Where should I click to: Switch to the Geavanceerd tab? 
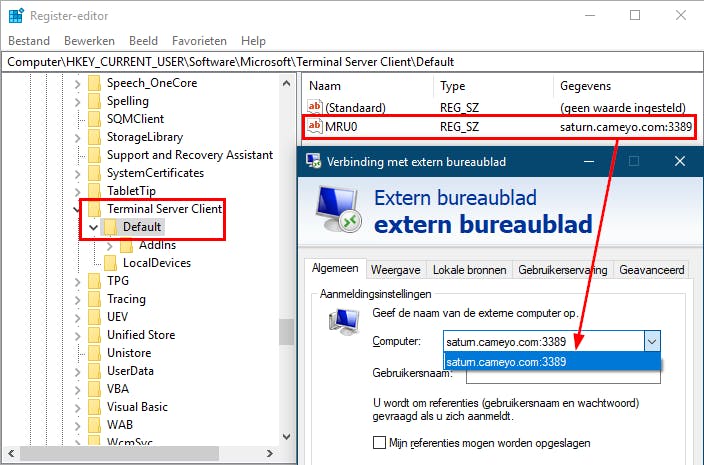click(651, 270)
